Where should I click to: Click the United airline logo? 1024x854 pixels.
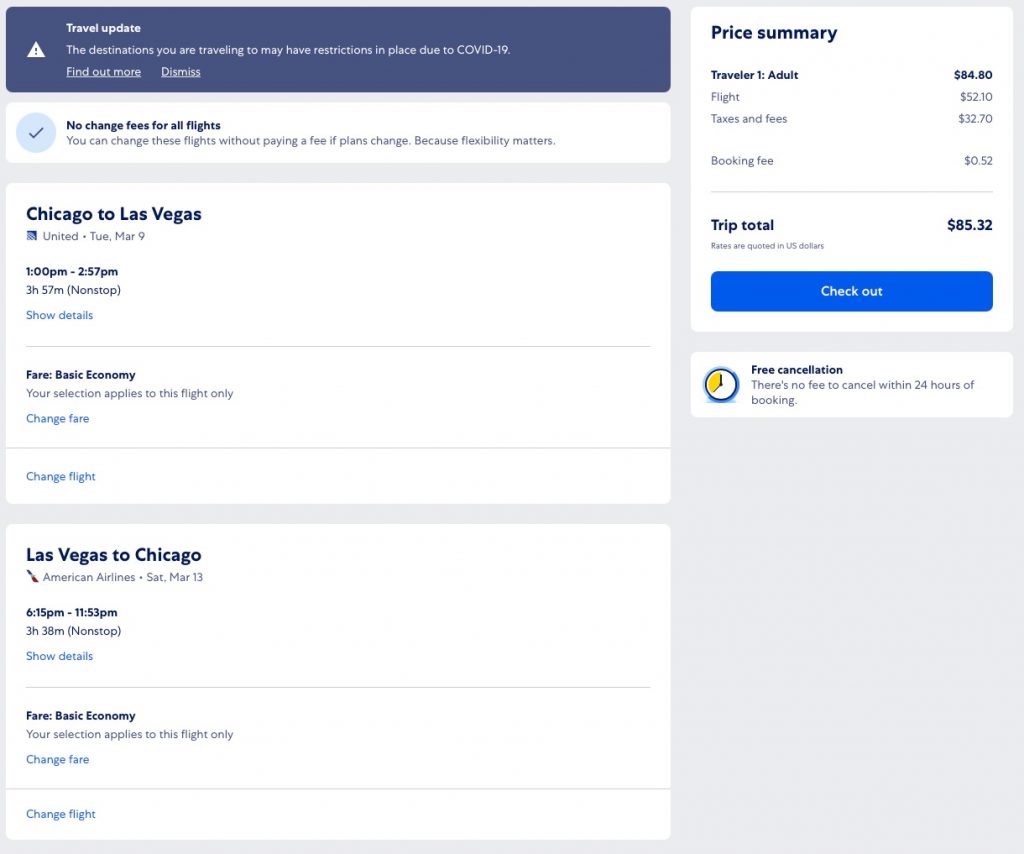coord(32,236)
